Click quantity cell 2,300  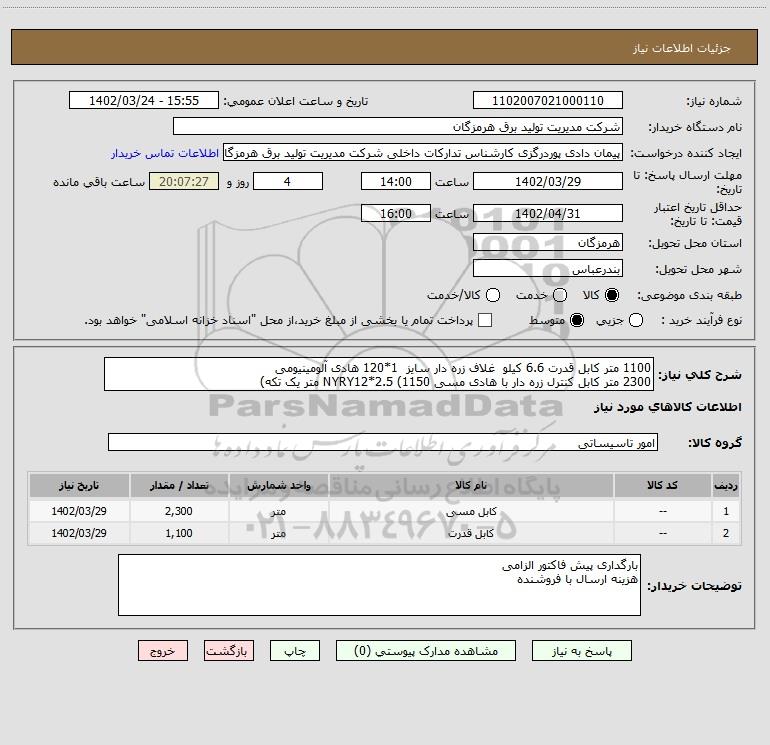179,511
